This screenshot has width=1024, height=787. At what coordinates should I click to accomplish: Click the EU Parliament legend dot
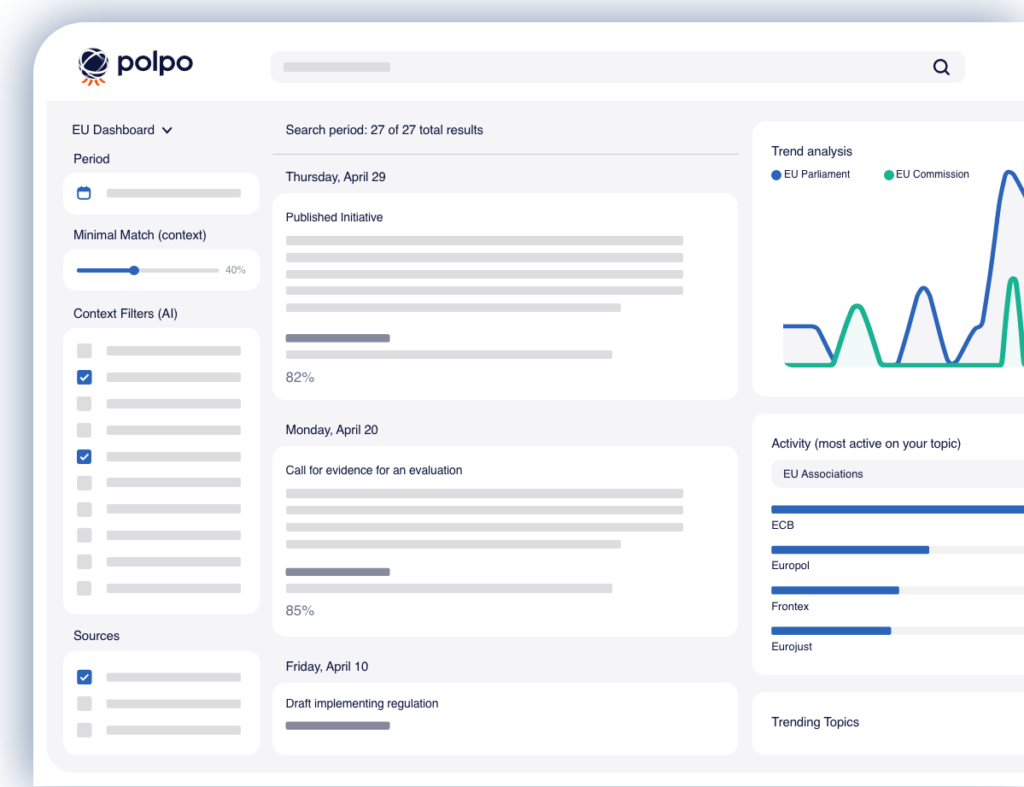[x=776, y=175]
